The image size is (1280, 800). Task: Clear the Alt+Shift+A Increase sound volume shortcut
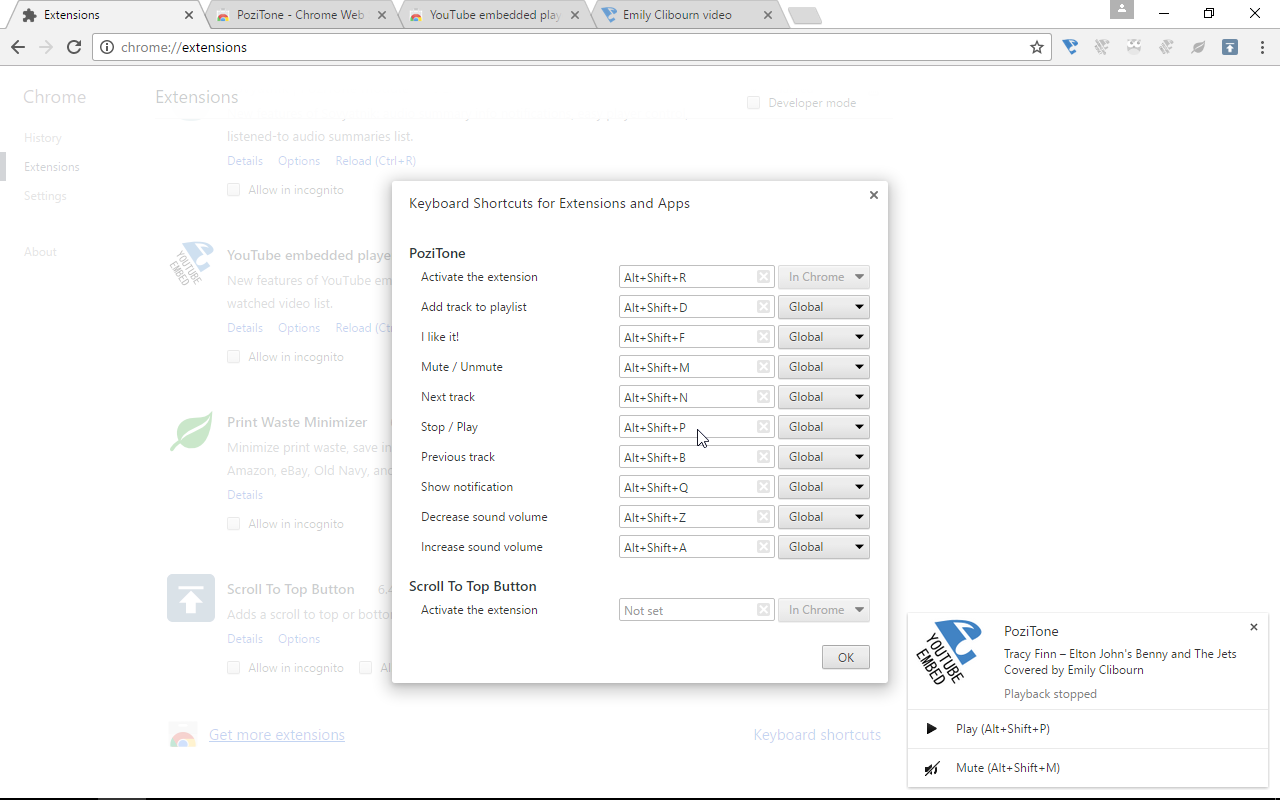pyautogui.click(x=764, y=547)
